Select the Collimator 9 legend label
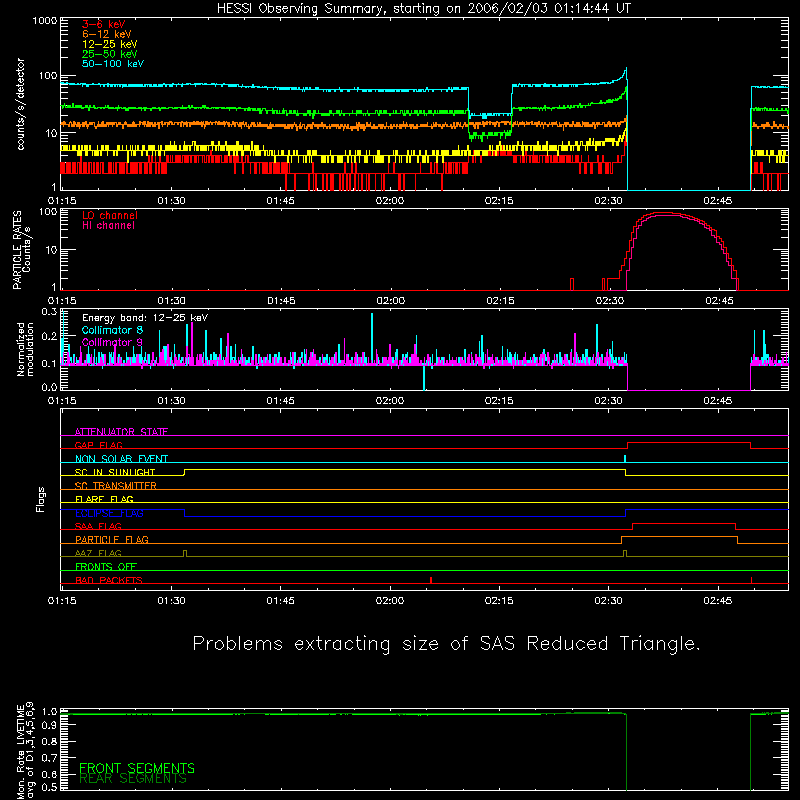Screen dimensions: 800x800 coord(112,342)
